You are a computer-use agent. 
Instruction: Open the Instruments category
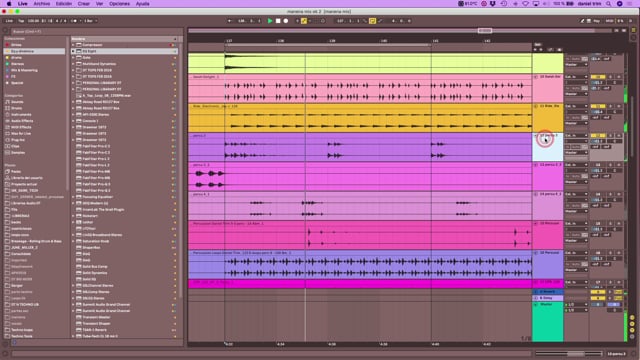[x=21, y=115]
